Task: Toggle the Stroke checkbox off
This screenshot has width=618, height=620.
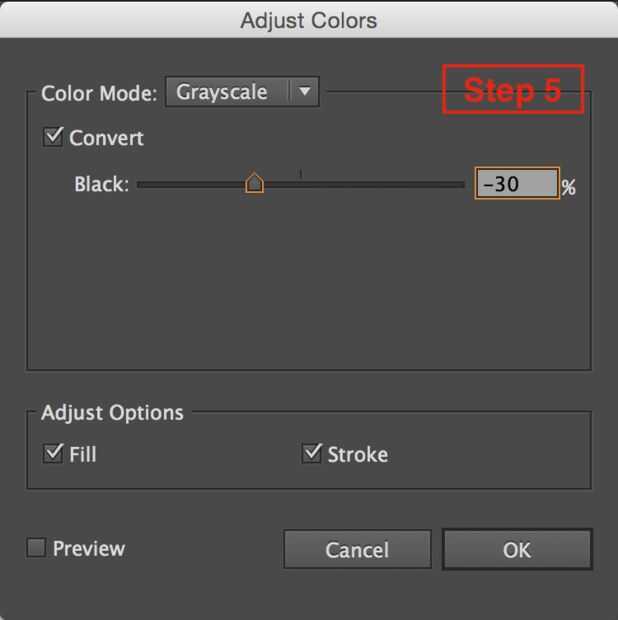Action: [x=312, y=453]
